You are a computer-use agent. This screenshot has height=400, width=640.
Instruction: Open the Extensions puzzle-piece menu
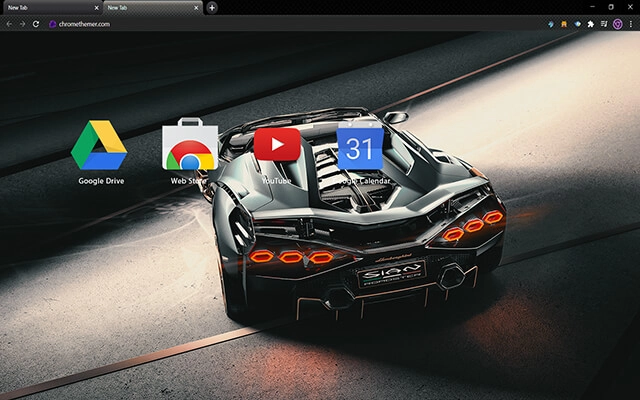(590, 24)
